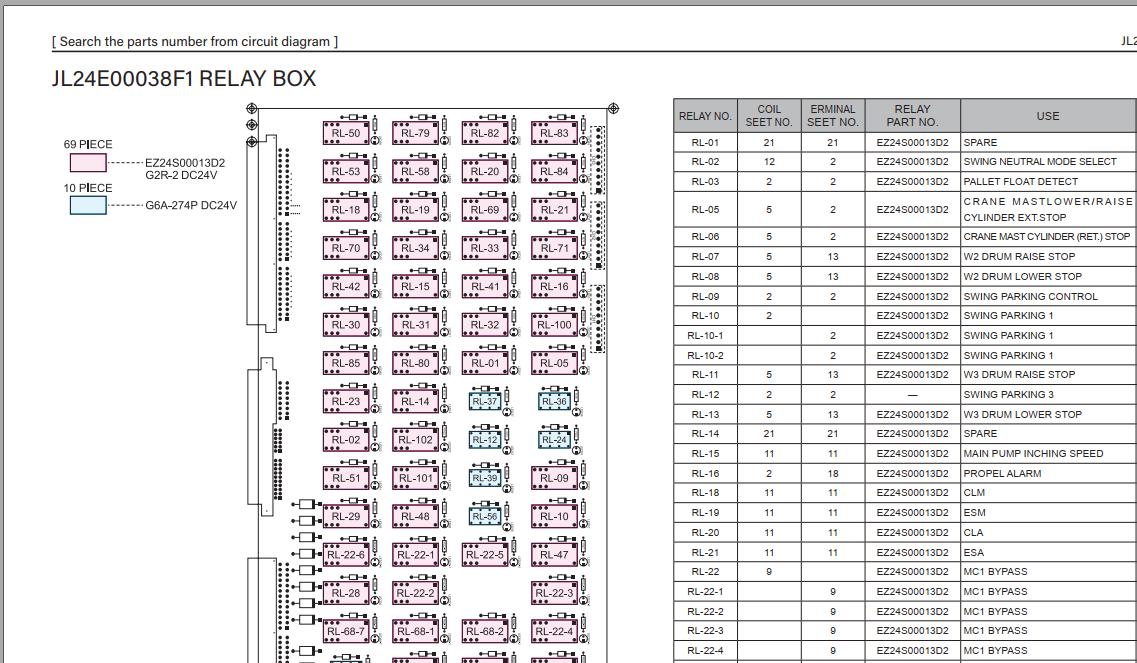Click the blue G6A-274P DC24V legend box
This screenshot has width=1137, height=663.
coord(88,205)
